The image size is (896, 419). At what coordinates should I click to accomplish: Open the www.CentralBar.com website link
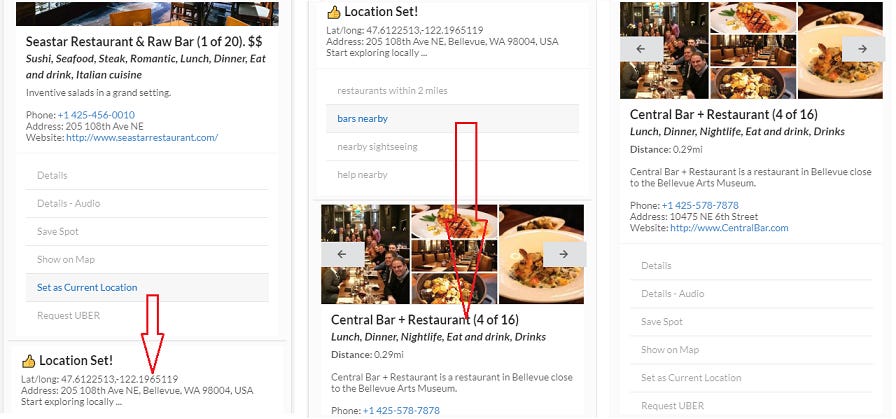729,228
